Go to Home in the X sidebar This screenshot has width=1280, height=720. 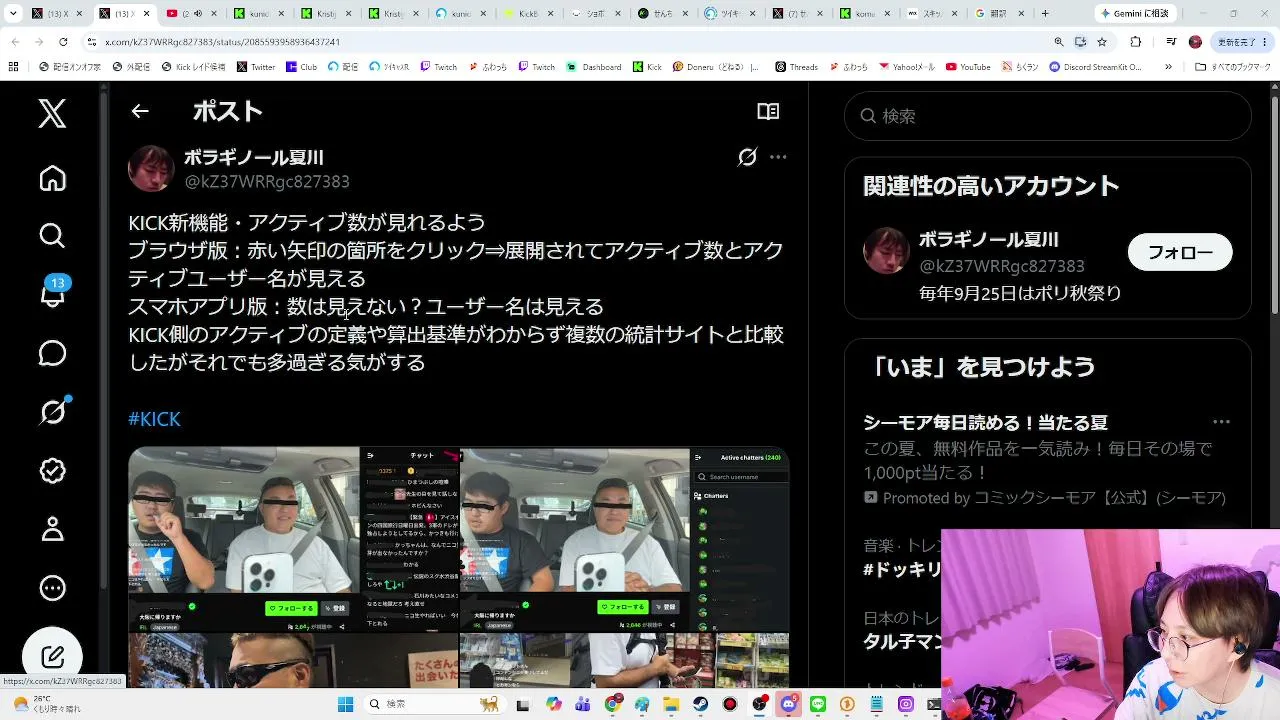click(52, 178)
